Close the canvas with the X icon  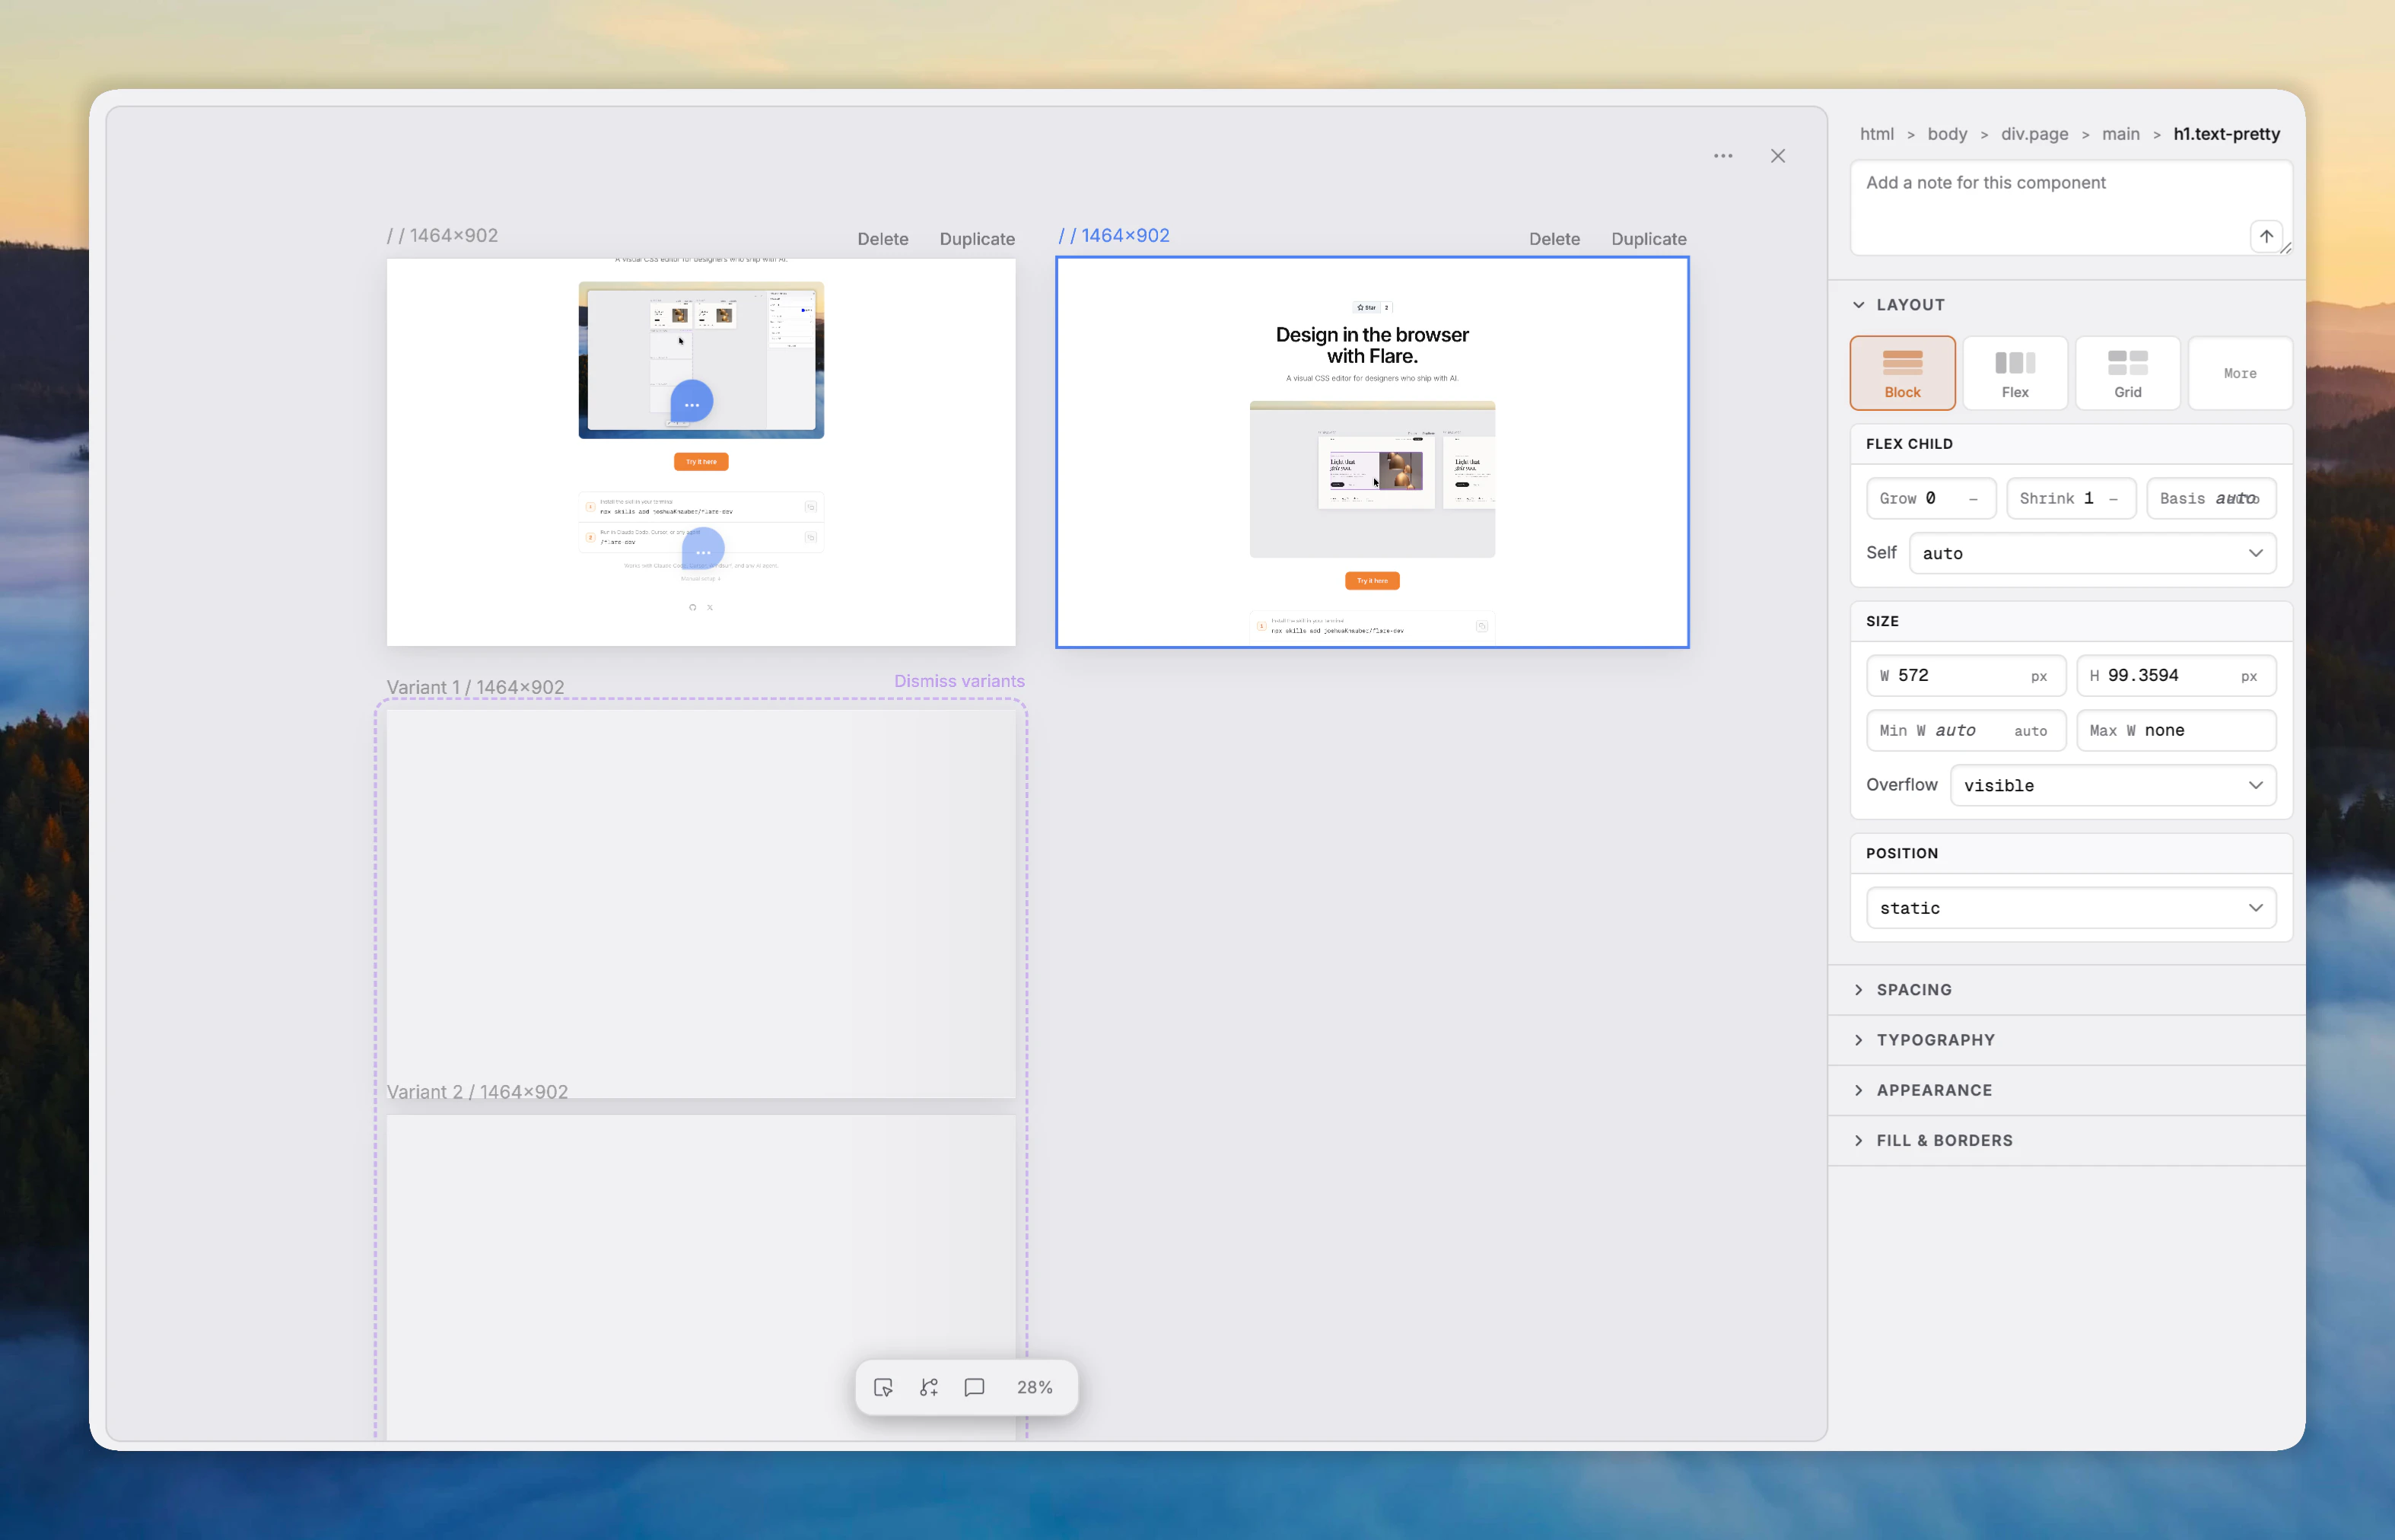[1778, 156]
